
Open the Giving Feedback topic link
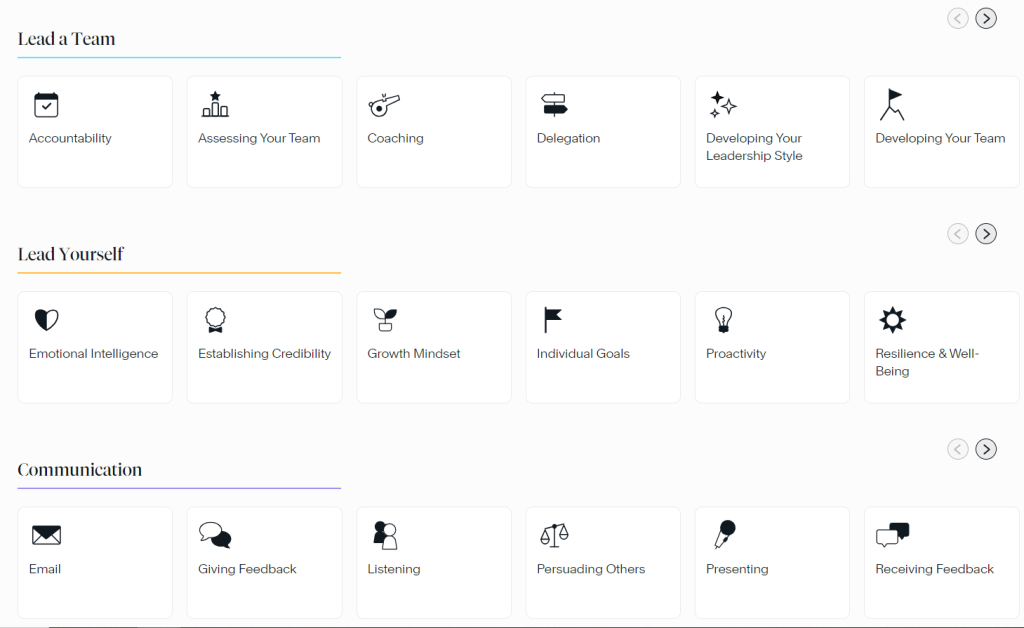(247, 569)
